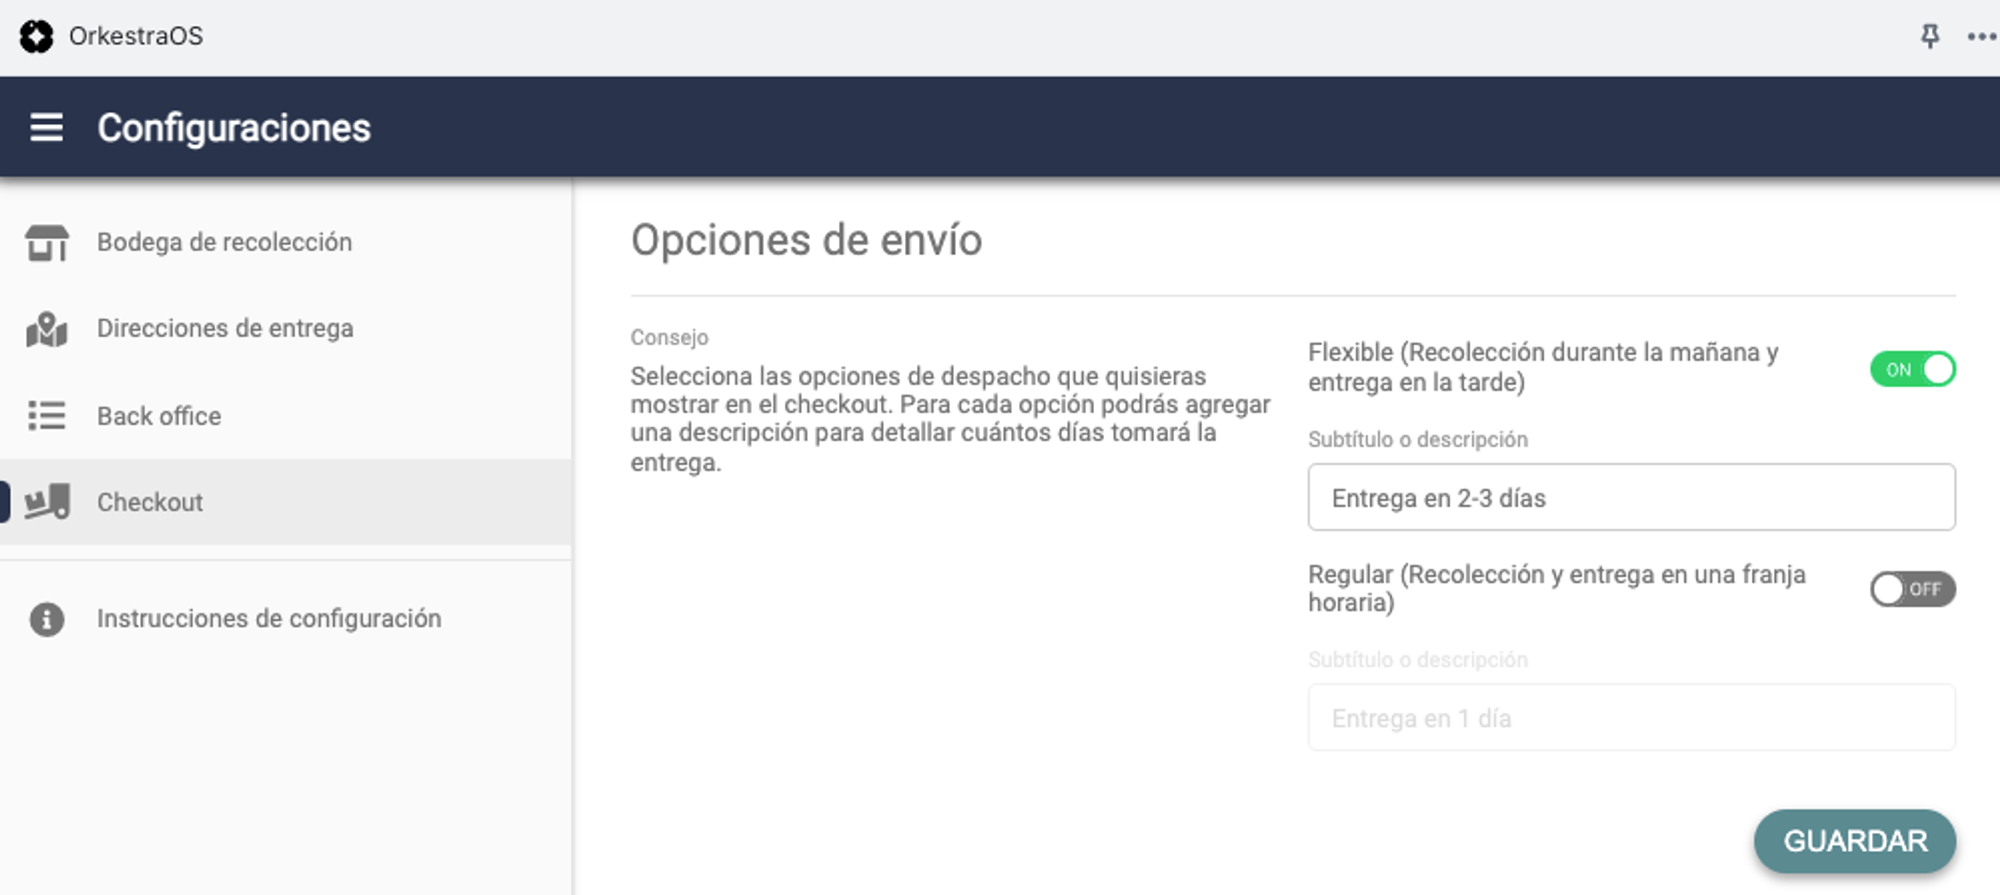
Task: Go to Direcciones de entrega section
Action: click(225, 329)
